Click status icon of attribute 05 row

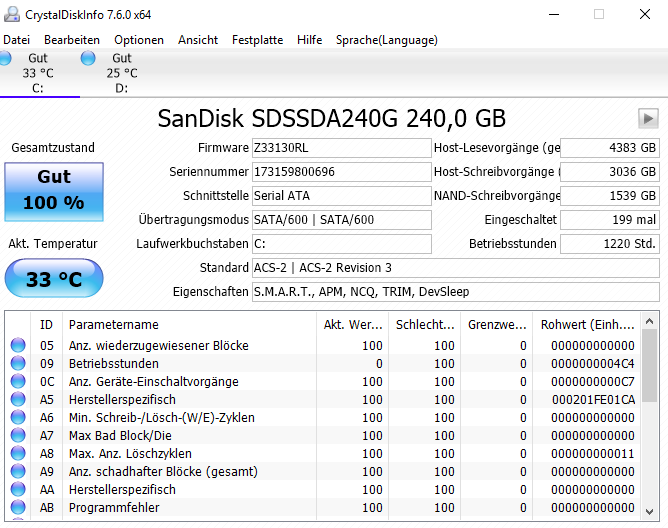coord(18,345)
